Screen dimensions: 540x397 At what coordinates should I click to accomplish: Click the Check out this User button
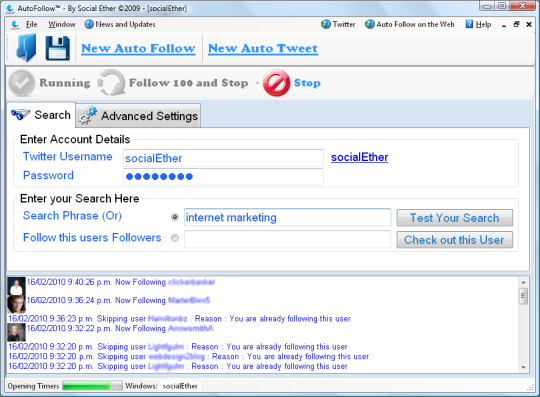(x=455, y=240)
